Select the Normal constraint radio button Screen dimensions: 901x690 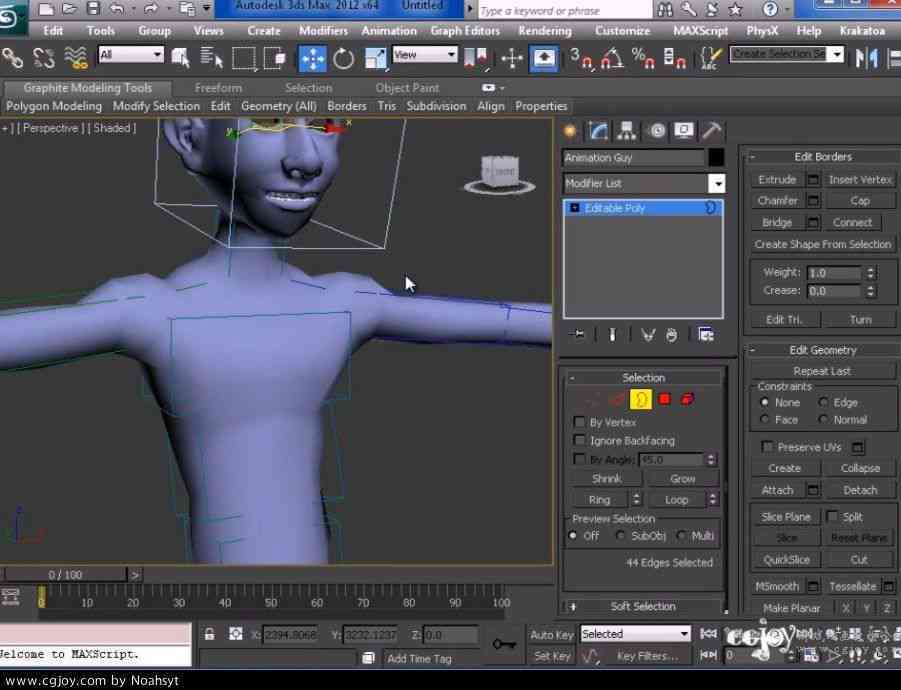click(x=823, y=419)
